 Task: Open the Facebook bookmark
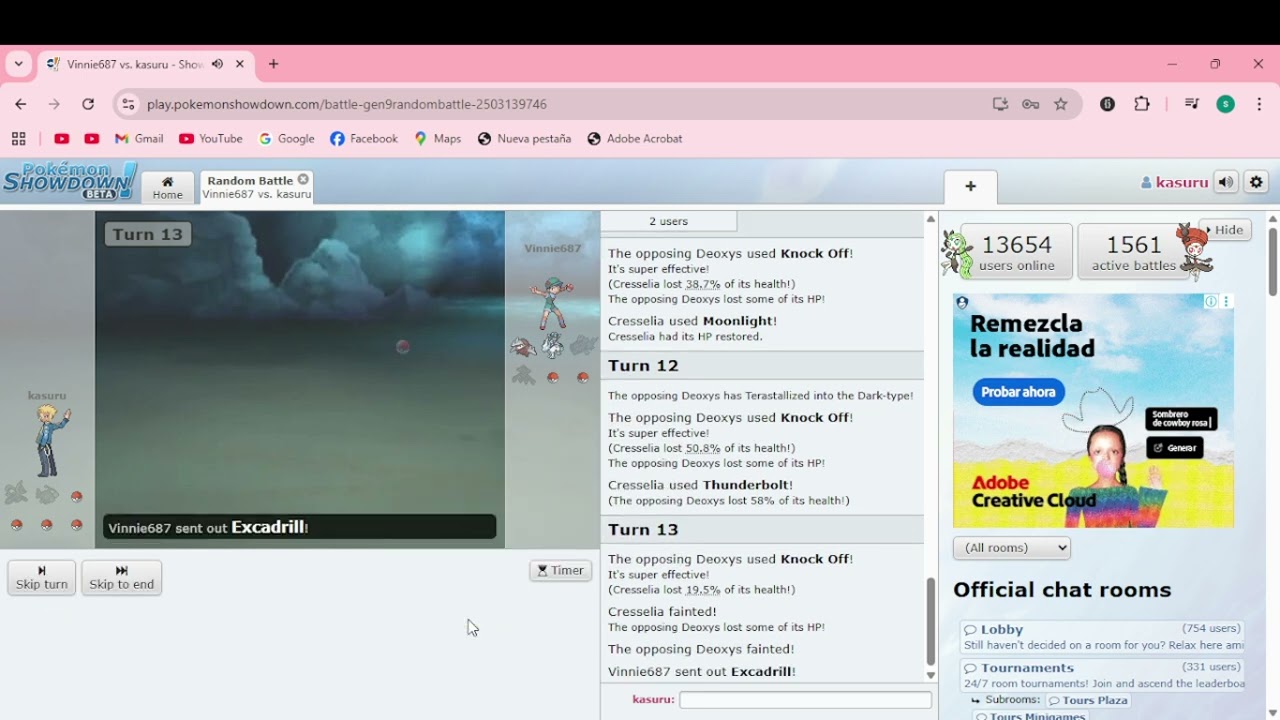click(x=364, y=139)
